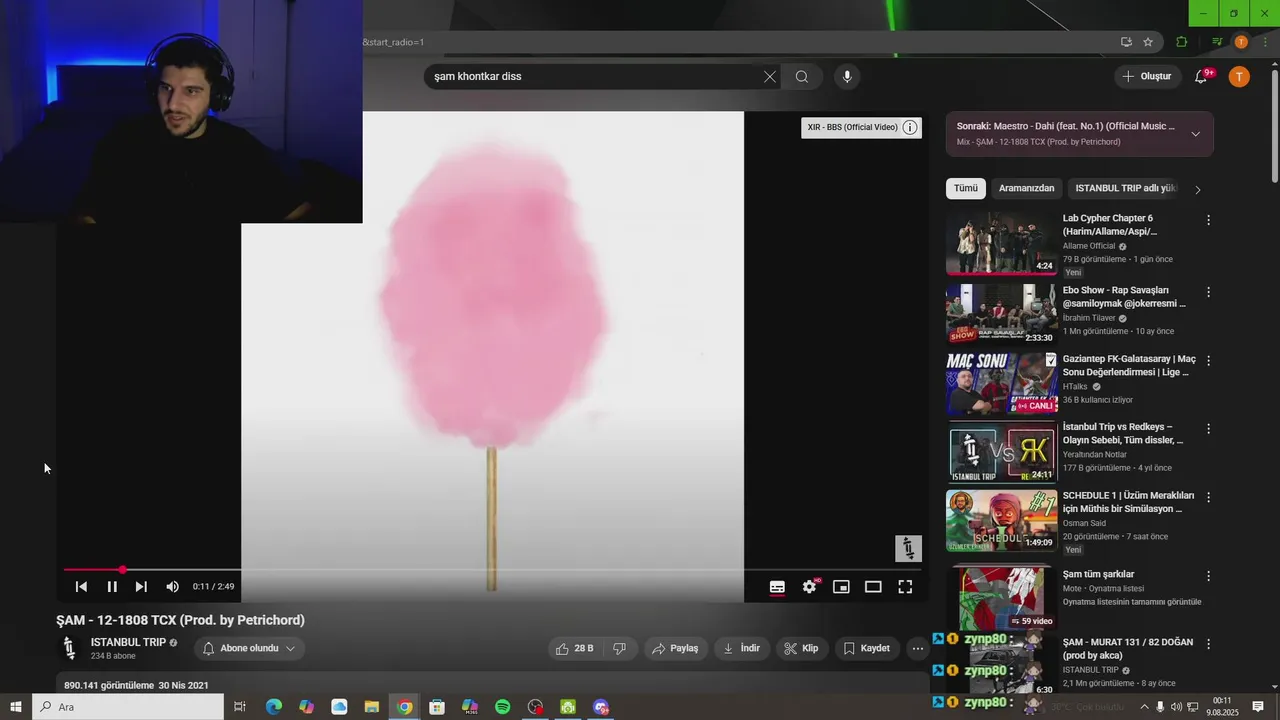Open the player settings gear
Viewport: 1280px width, 720px height.
809,587
